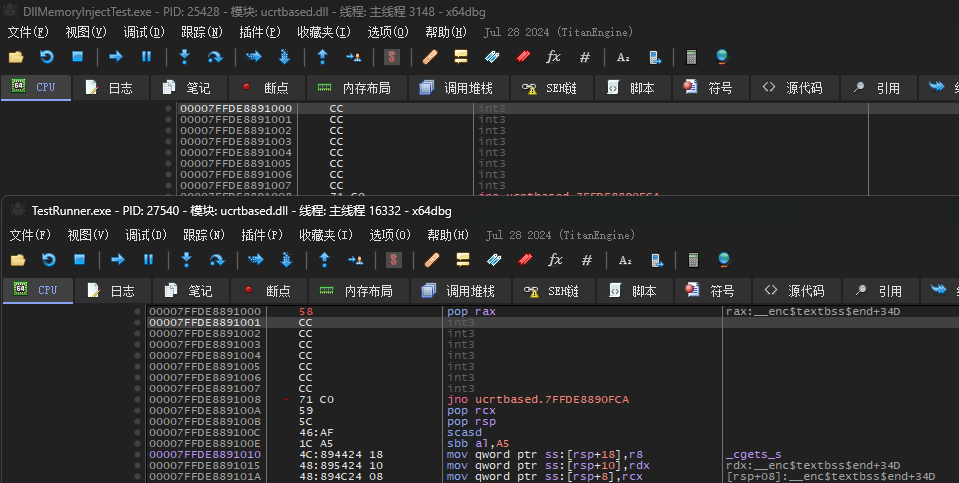Click Restart icon in TestRunner.exe window toolbar
Viewport: 959px width, 483px height.
(x=48, y=260)
